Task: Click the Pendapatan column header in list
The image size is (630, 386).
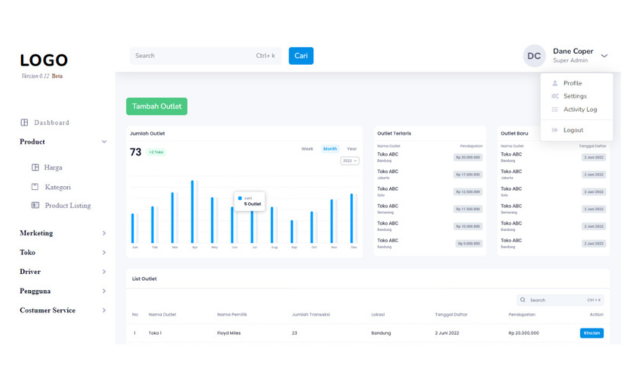Action: 522,315
